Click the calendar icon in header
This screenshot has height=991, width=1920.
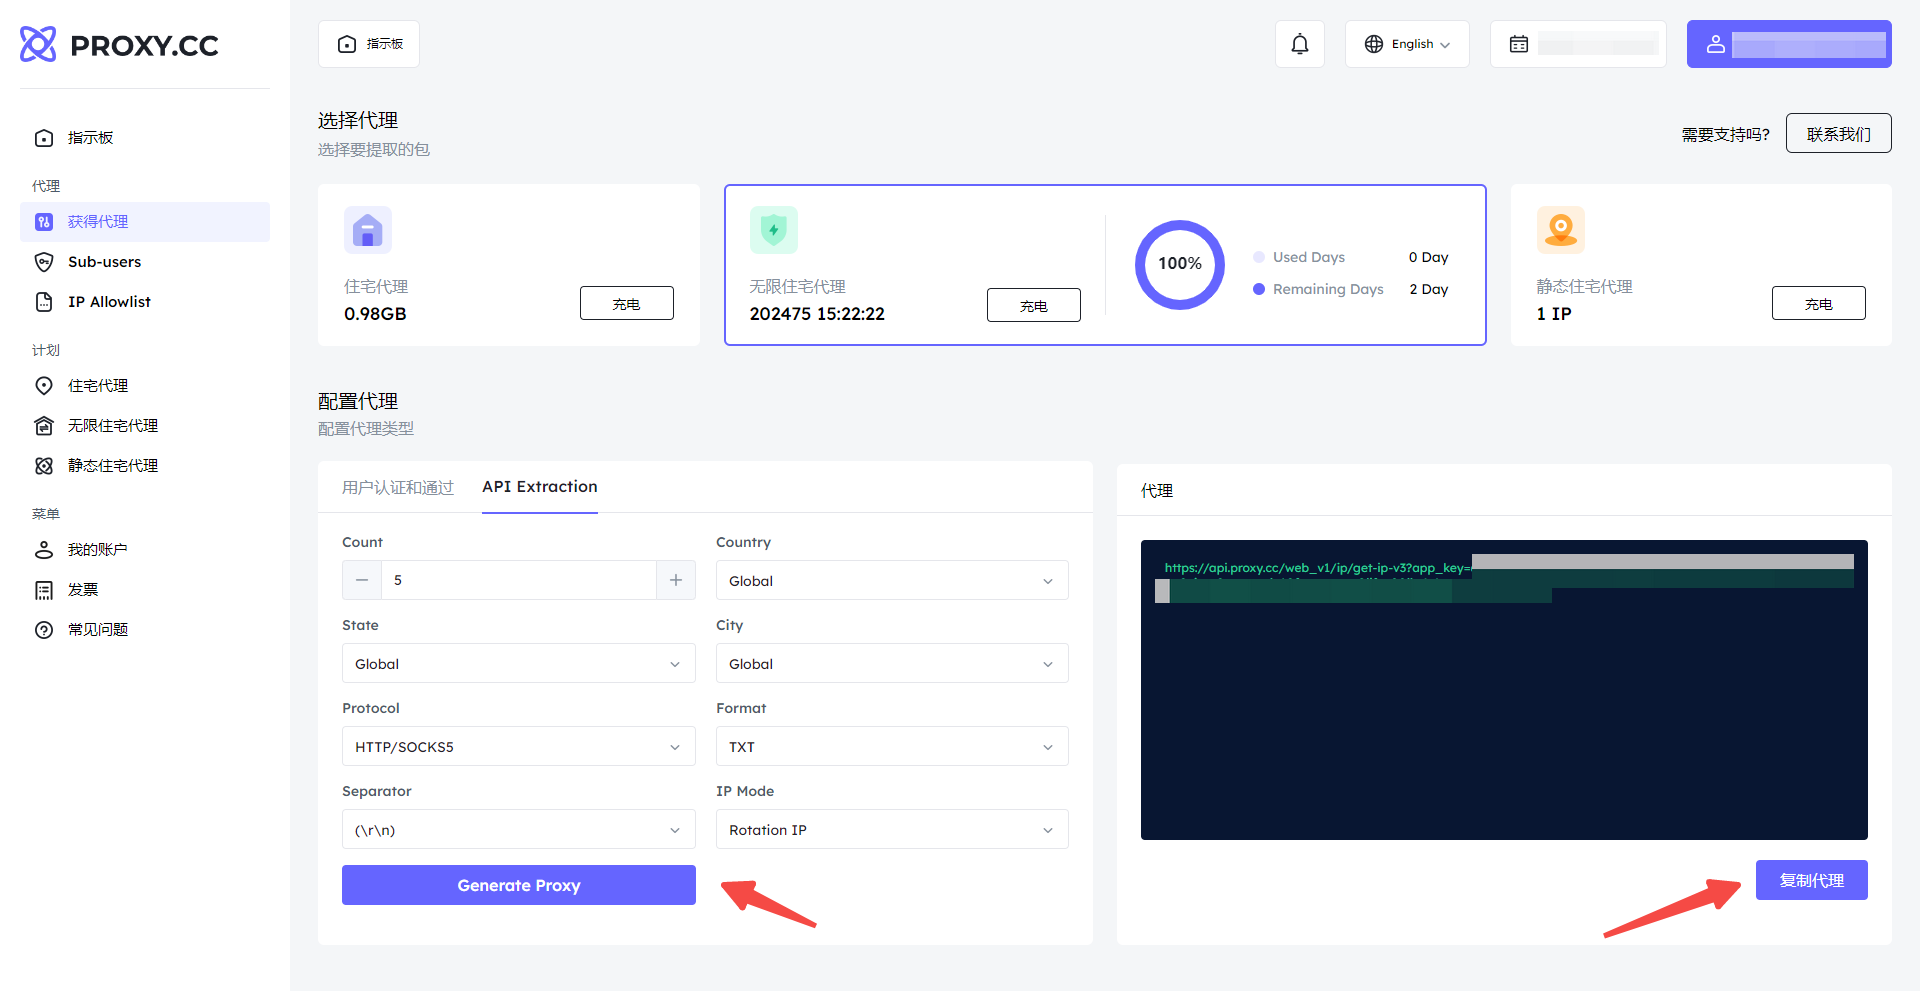(1519, 44)
